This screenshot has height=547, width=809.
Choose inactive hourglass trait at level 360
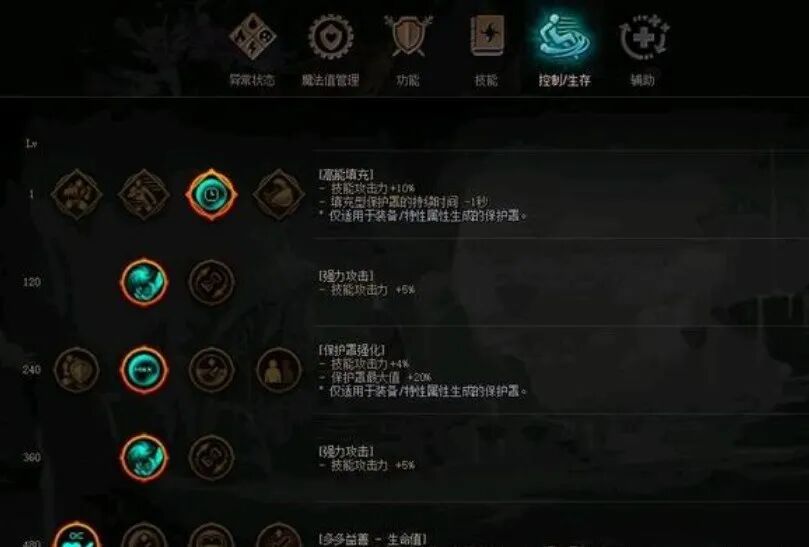coord(212,458)
